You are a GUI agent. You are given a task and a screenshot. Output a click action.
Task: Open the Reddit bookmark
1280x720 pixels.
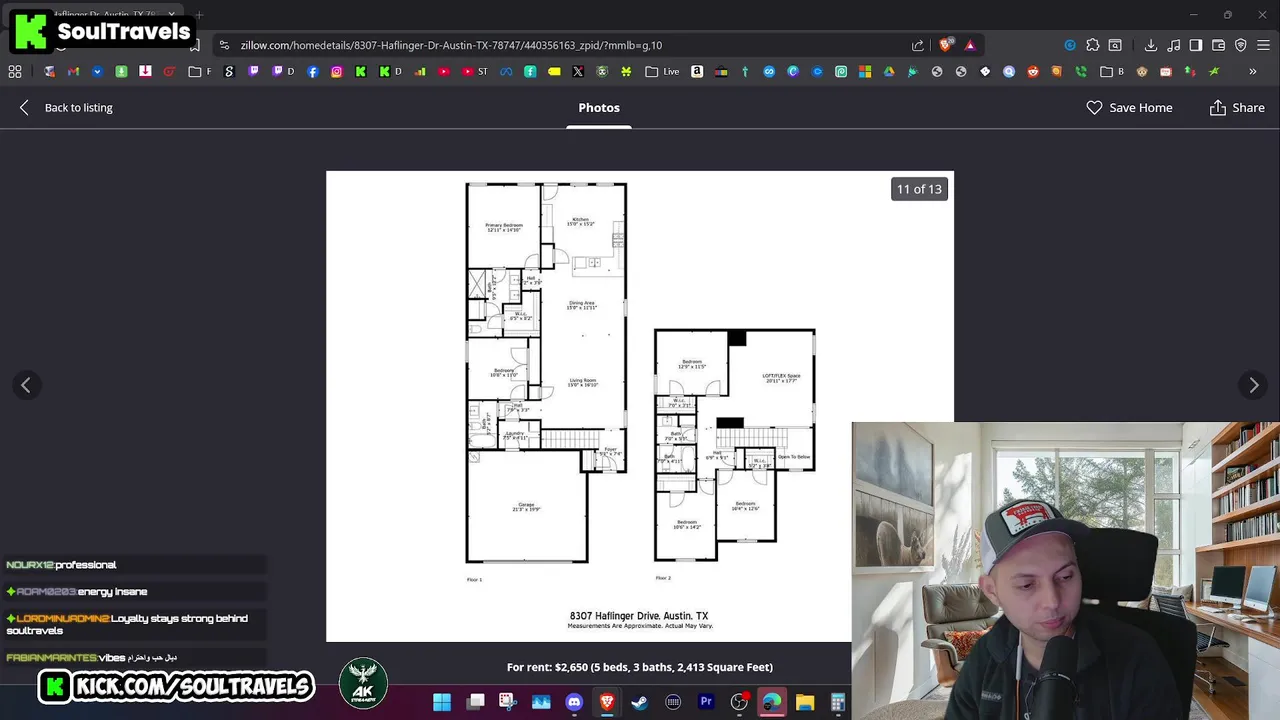[x=1033, y=72]
